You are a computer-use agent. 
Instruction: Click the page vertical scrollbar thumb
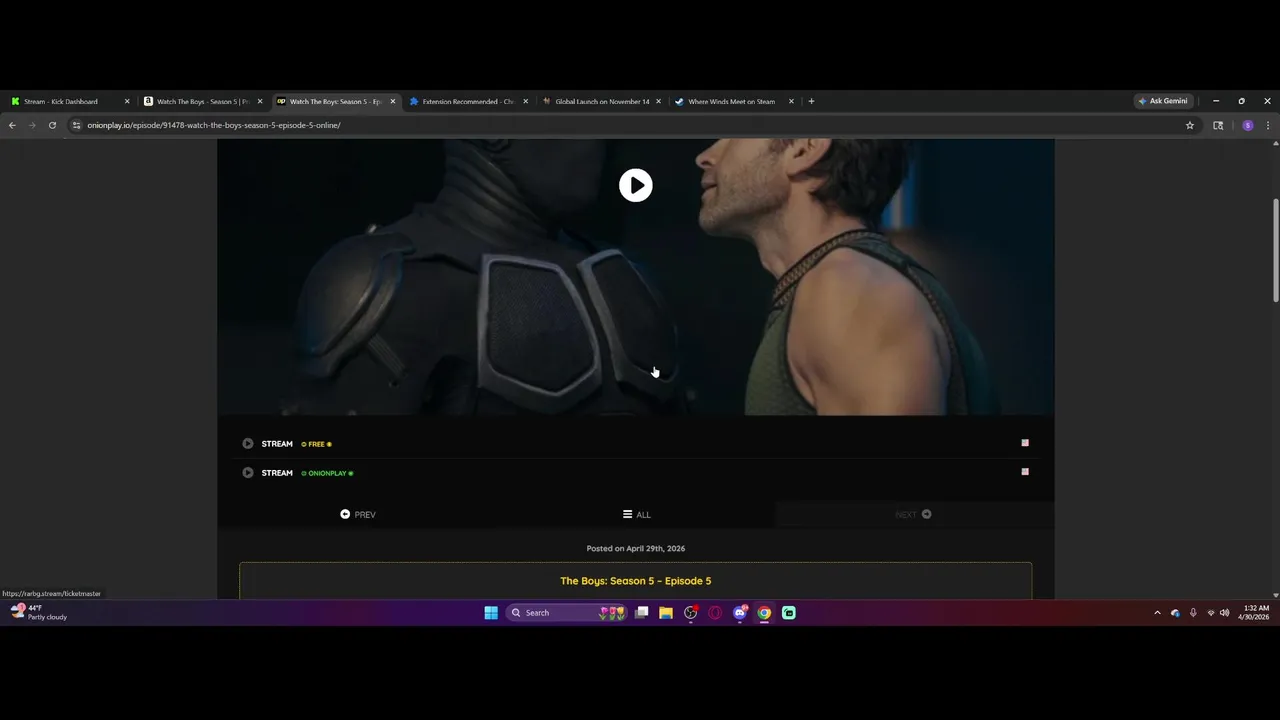(x=1275, y=249)
